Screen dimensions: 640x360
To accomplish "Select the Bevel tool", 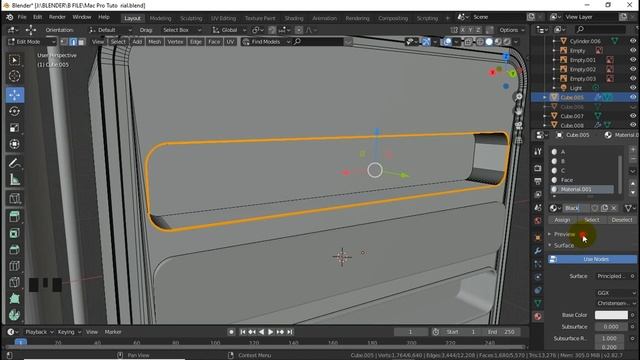I will coord(15,249).
